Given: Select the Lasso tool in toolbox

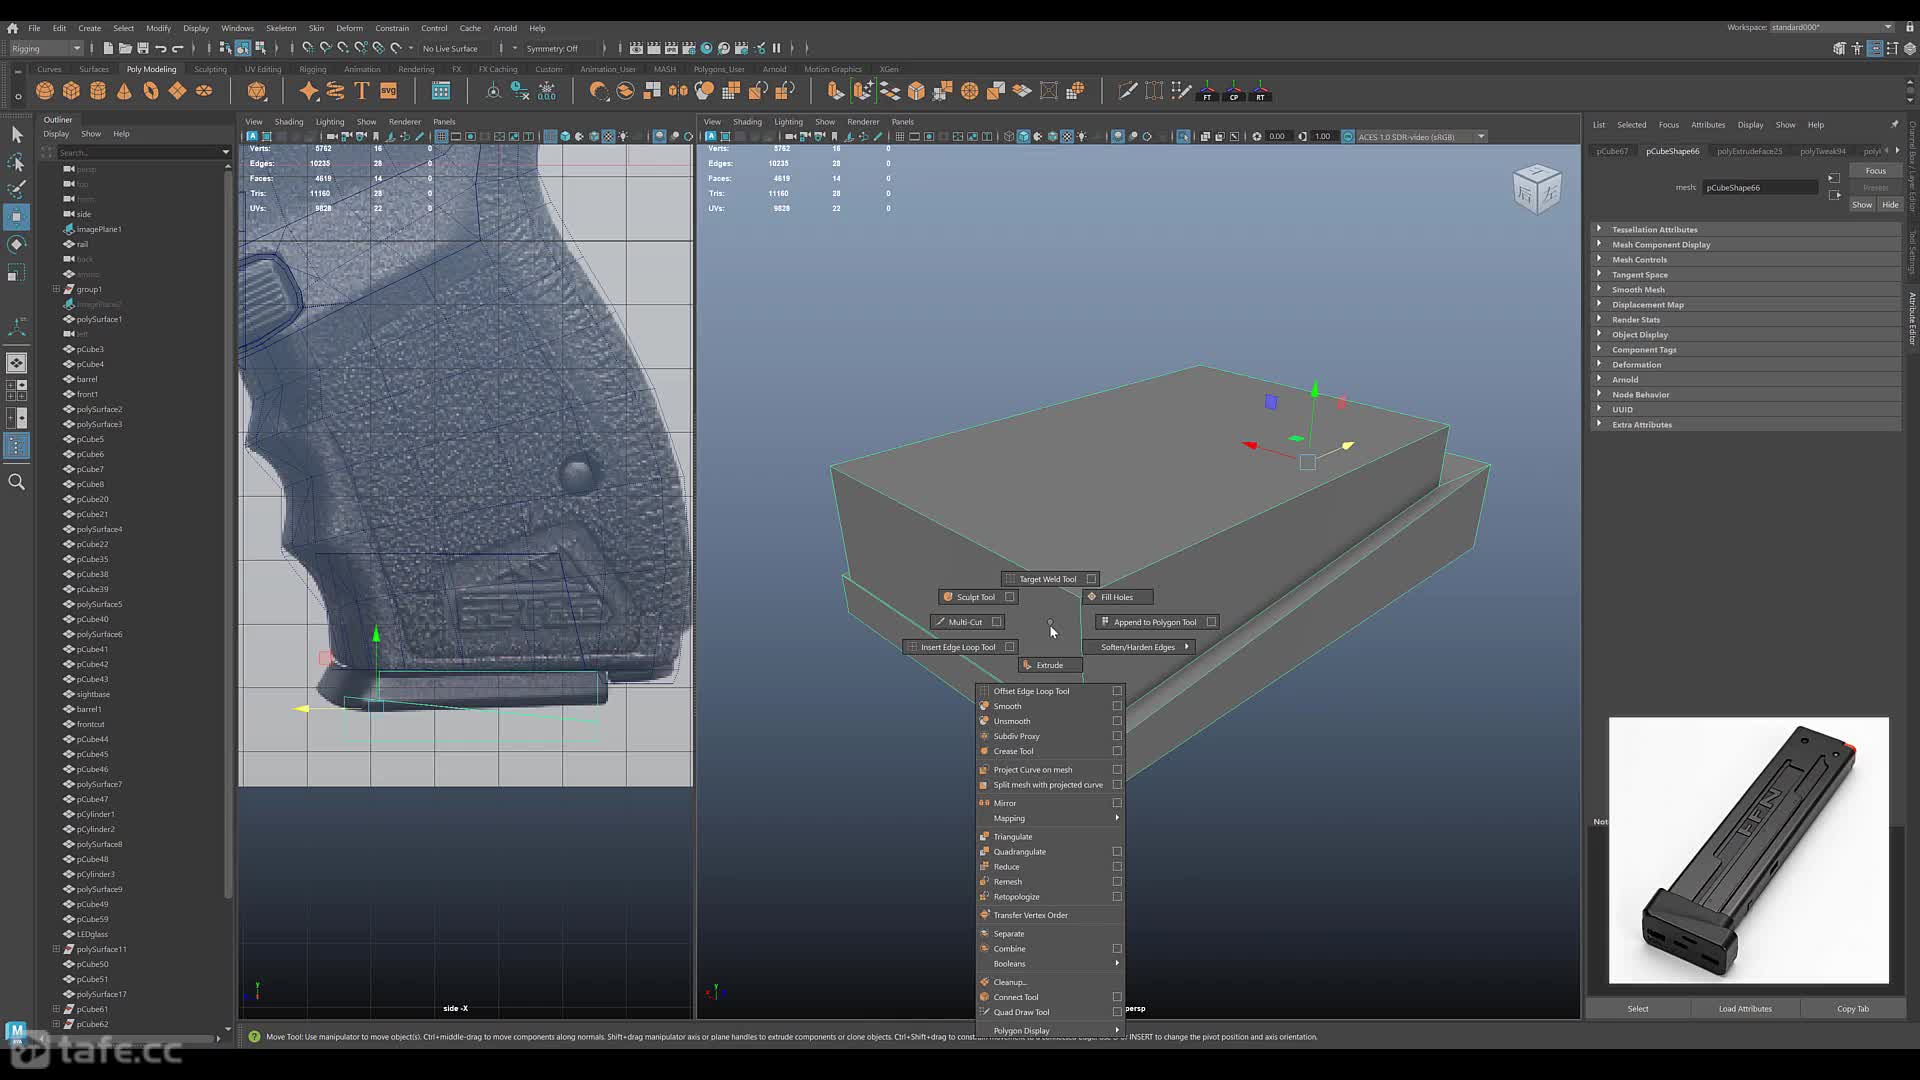Looking at the screenshot, I should coord(17,162).
